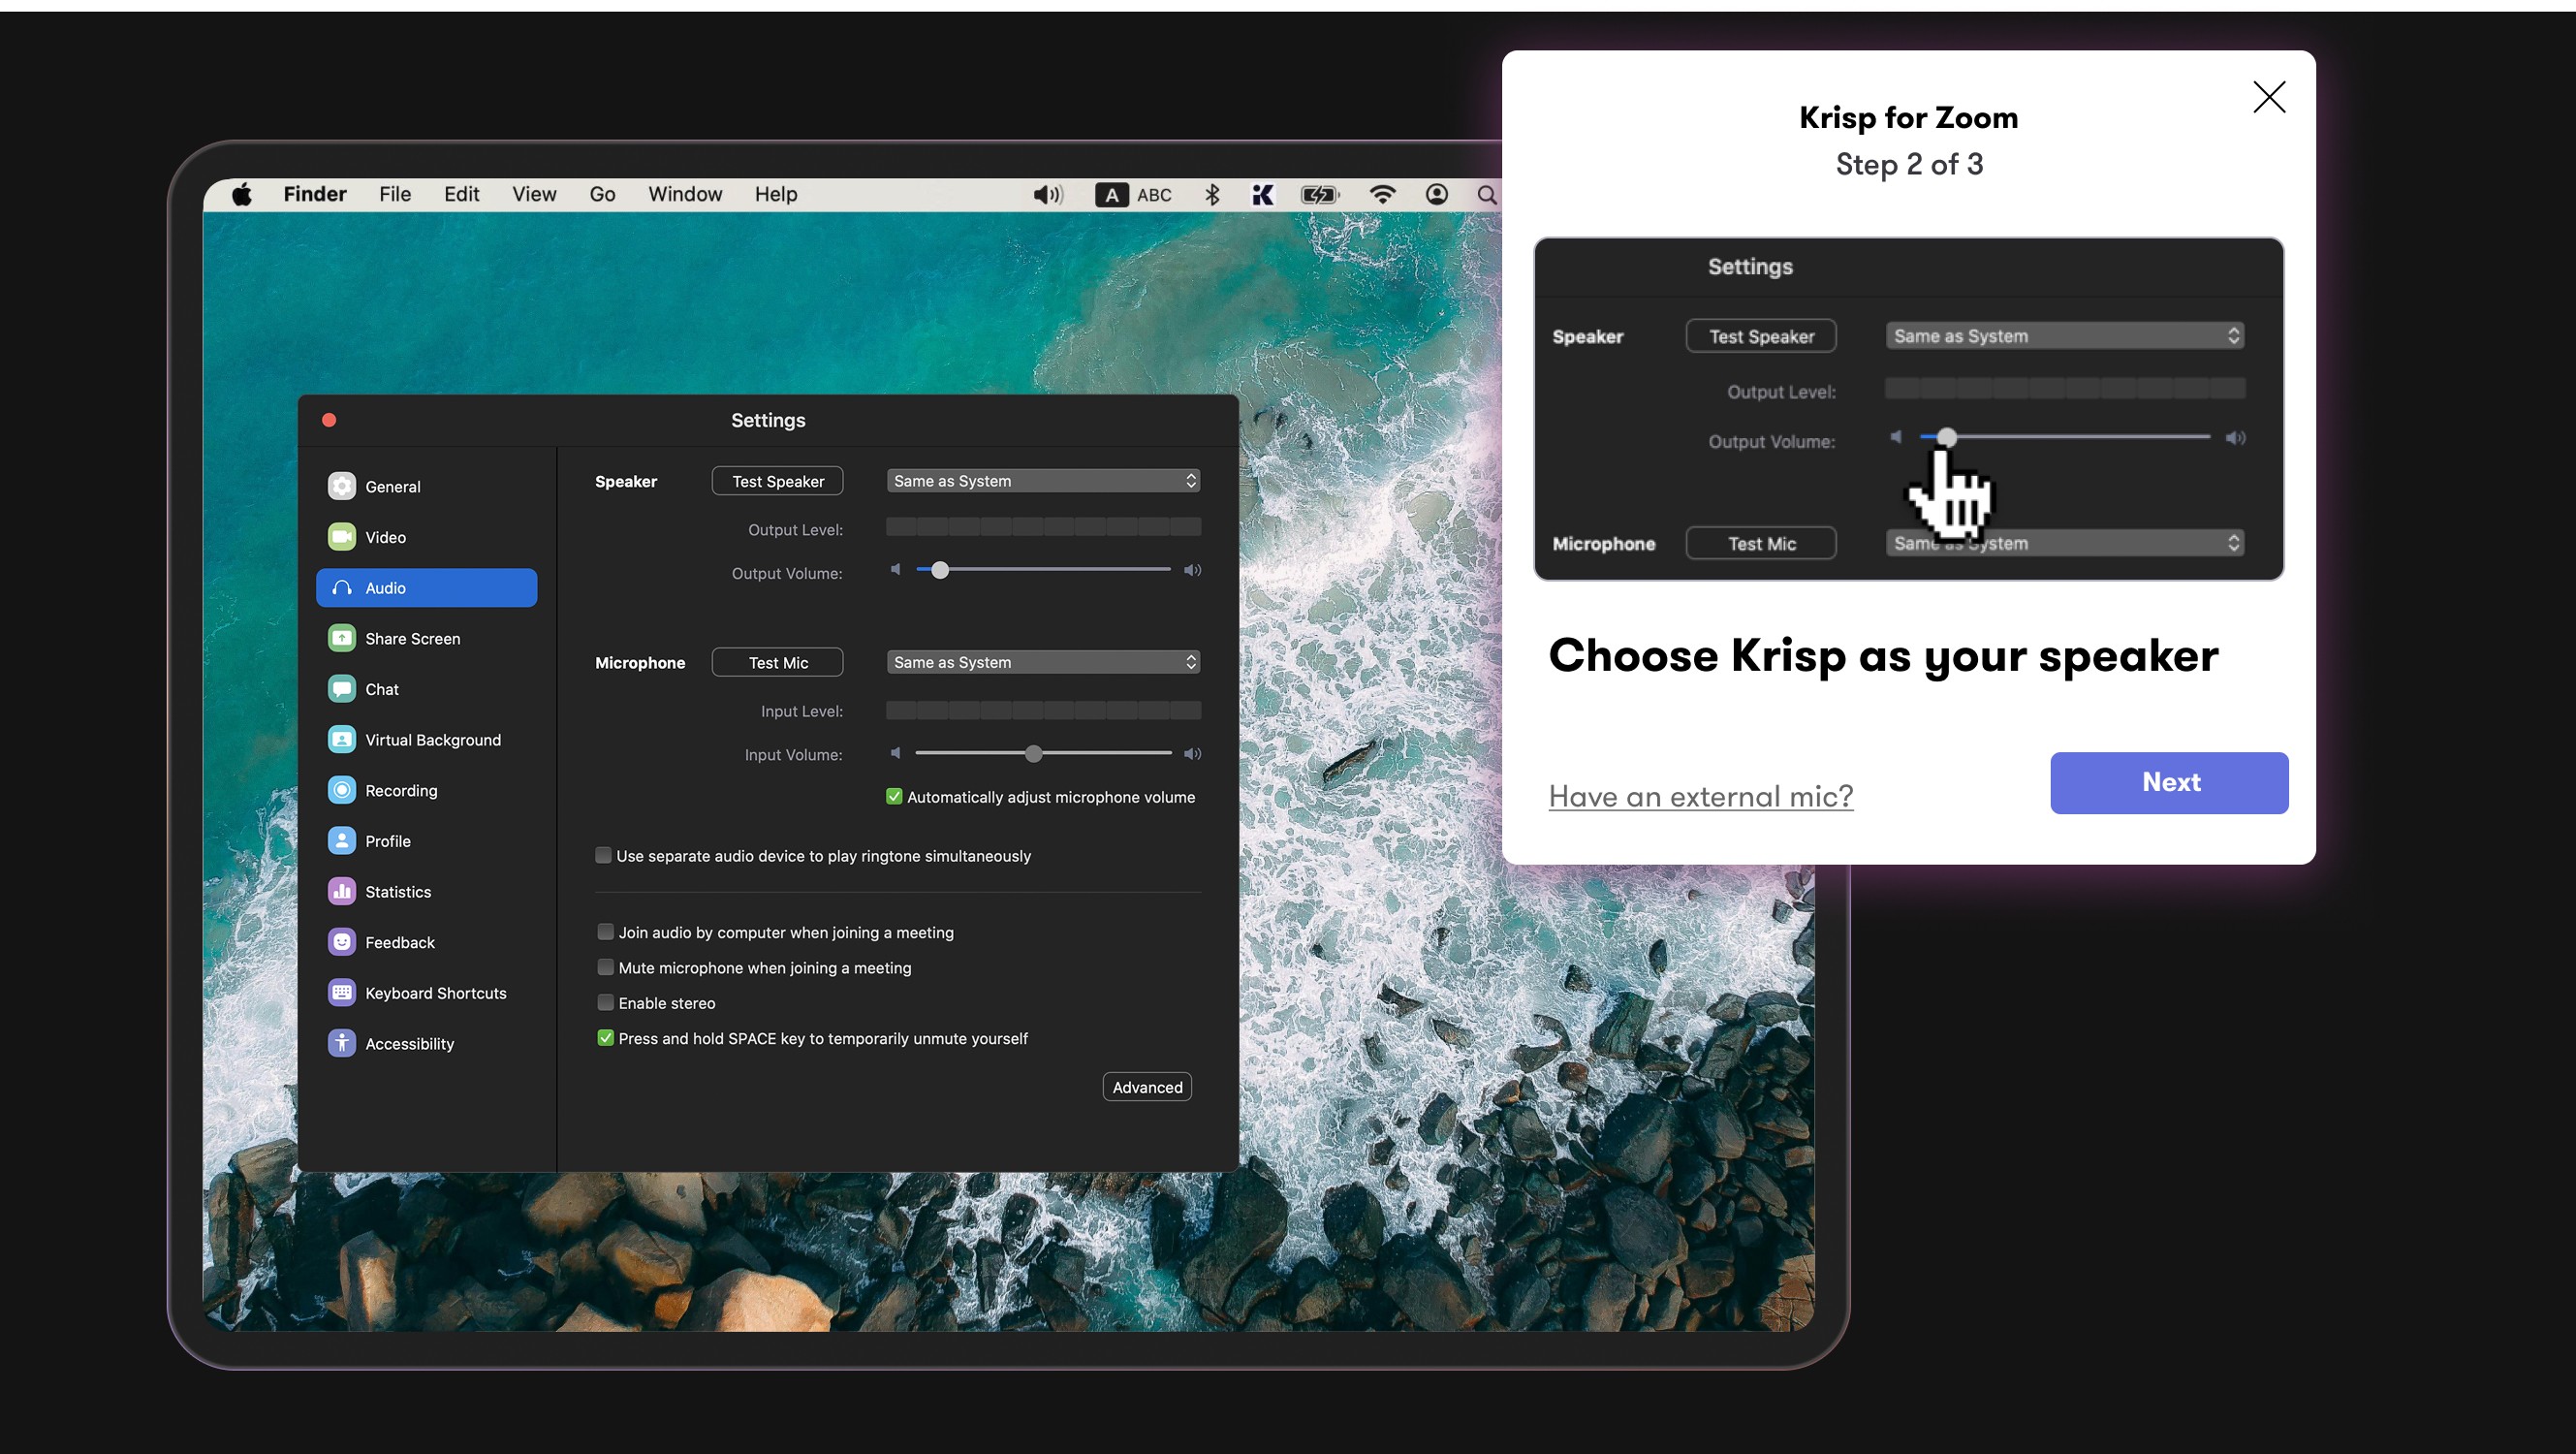
Task: Click the Keyboard Shortcuts icon in sidebar
Action: point(342,993)
